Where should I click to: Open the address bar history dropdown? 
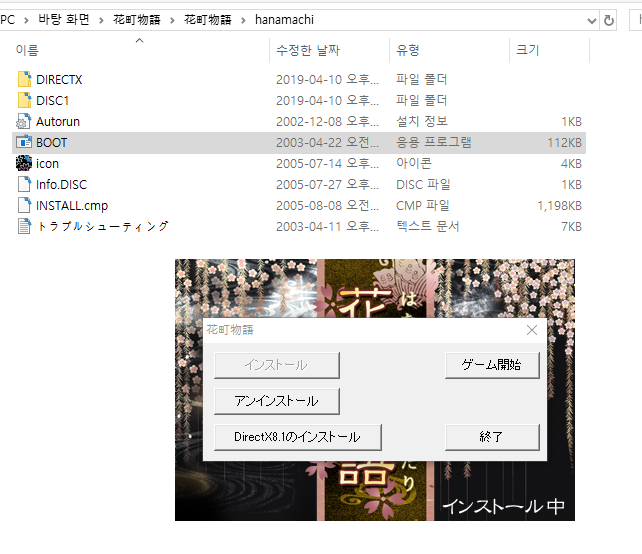click(x=591, y=20)
